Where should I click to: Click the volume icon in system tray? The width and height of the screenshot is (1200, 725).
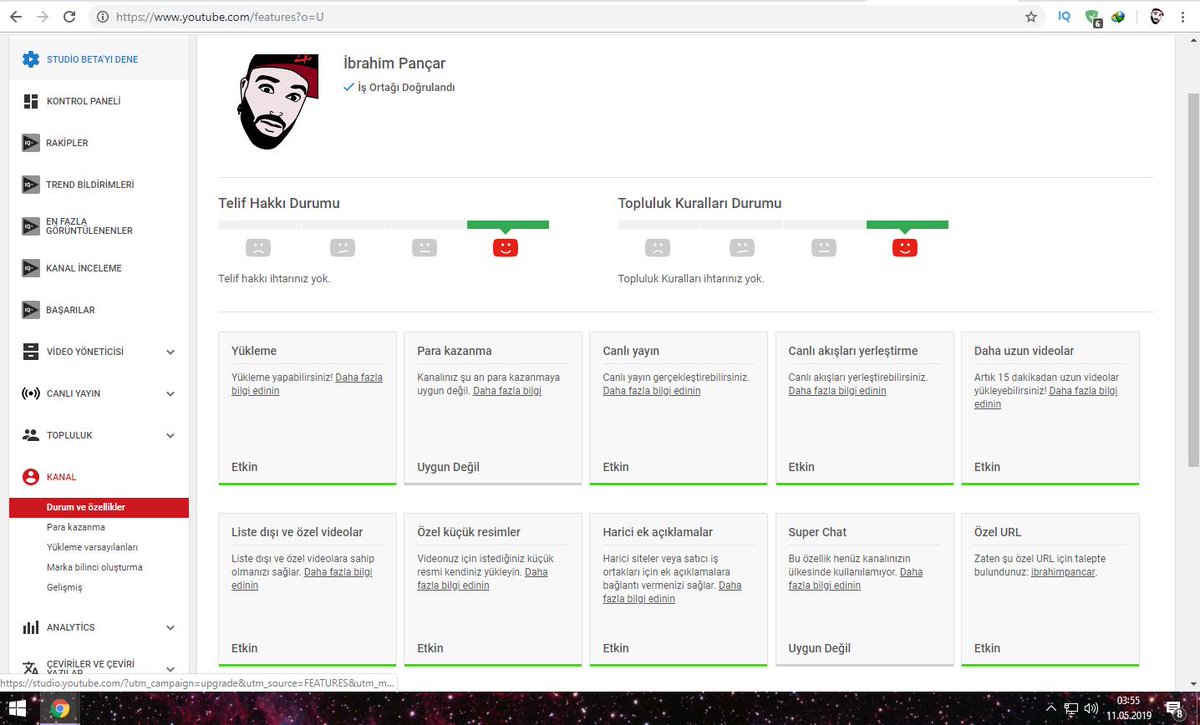(x=1091, y=709)
